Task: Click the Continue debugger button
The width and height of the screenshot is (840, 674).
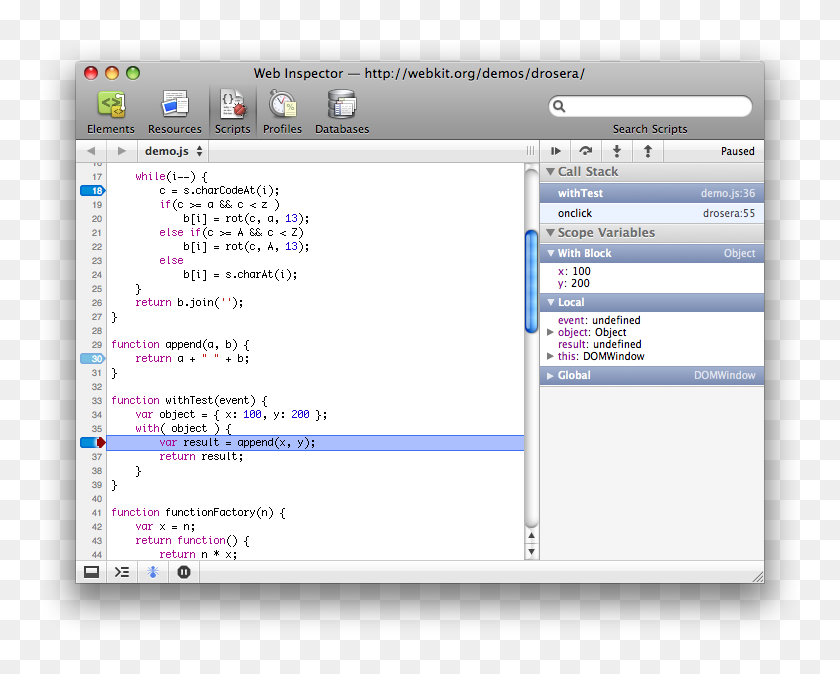Action: (556, 150)
